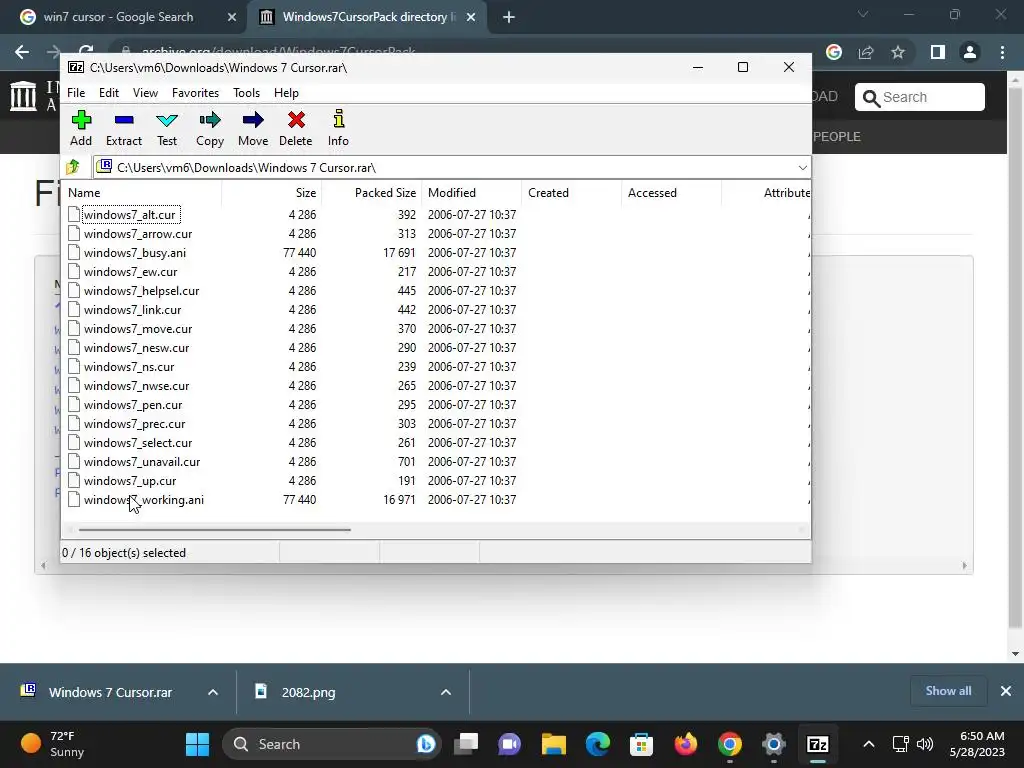Open the Help menu
This screenshot has height=768, width=1024.
pos(286,93)
